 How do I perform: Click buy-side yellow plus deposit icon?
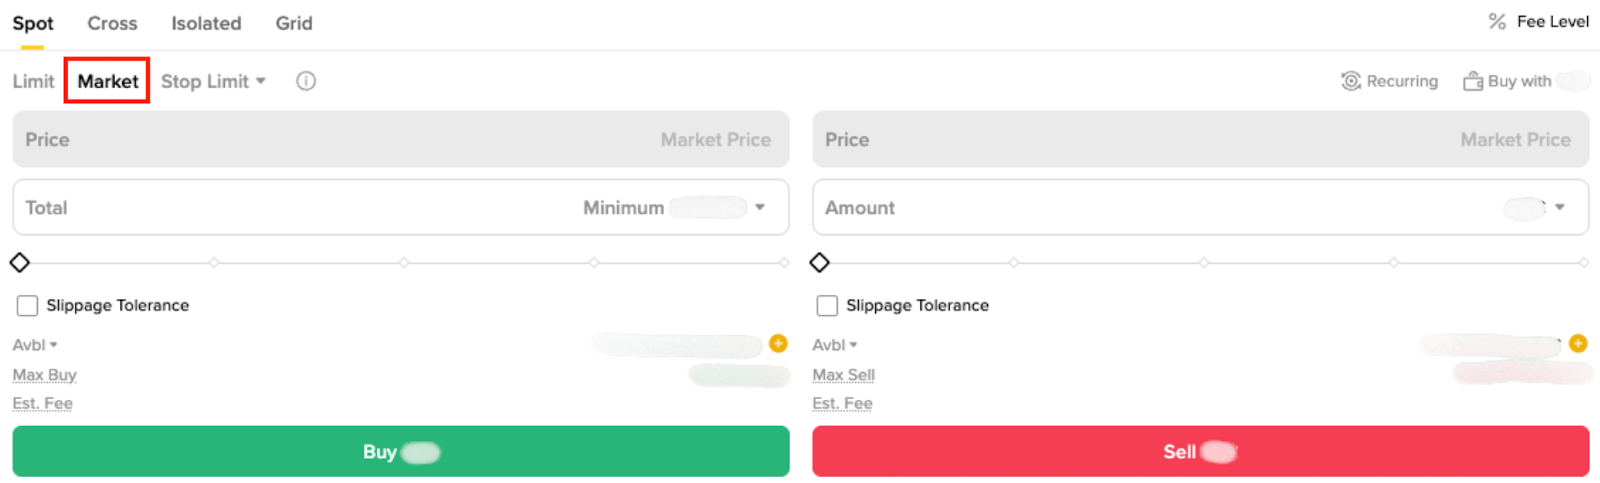tap(778, 344)
